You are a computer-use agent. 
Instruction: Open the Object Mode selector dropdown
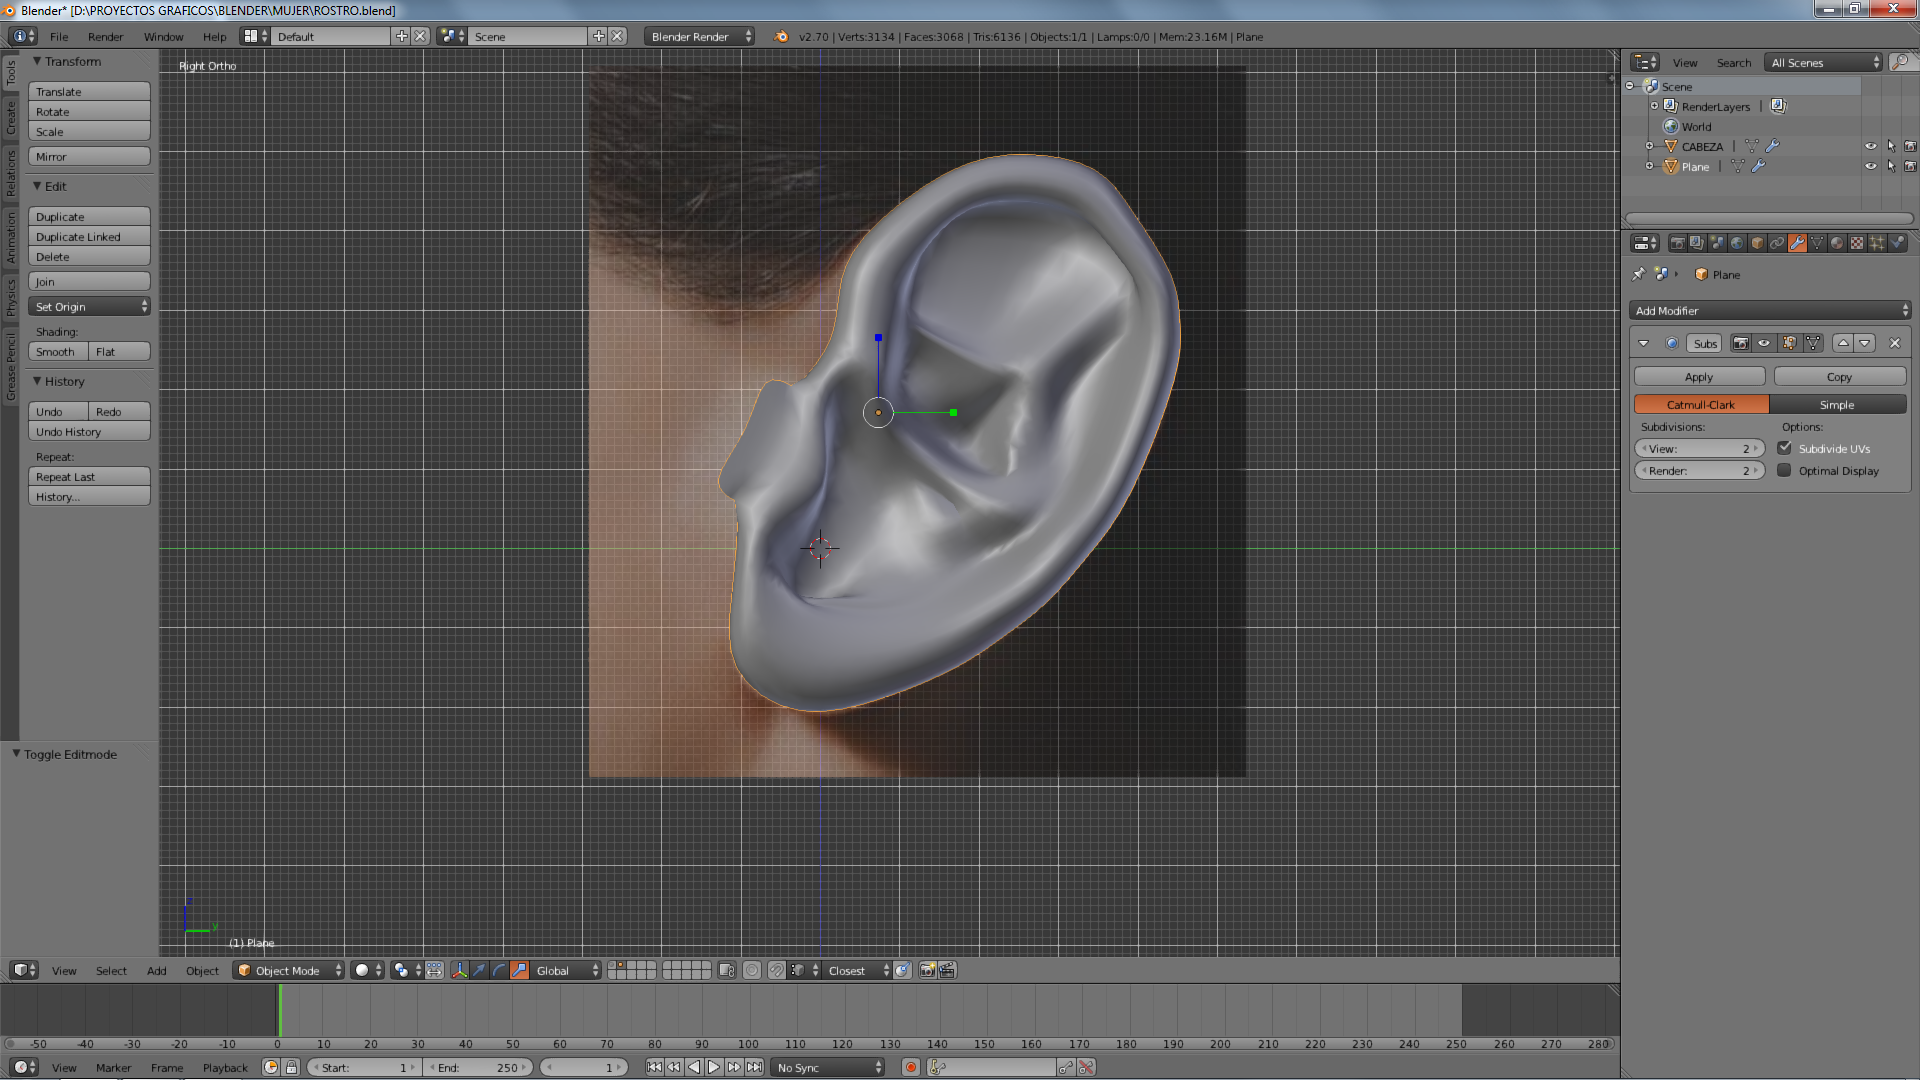(288, 970)
